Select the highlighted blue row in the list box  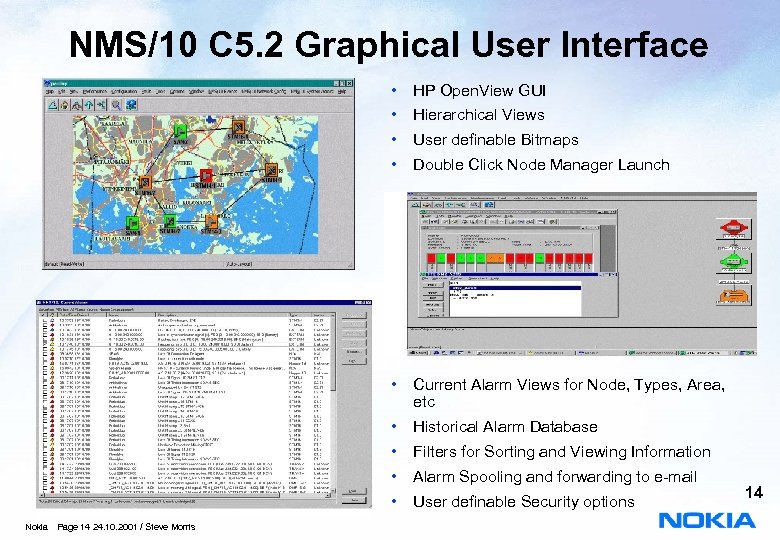(515, 287)
